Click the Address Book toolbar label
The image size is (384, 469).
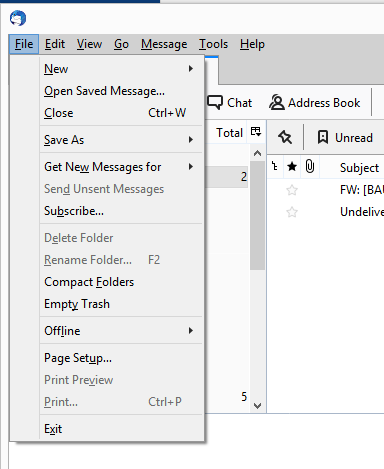pos(324,103)
